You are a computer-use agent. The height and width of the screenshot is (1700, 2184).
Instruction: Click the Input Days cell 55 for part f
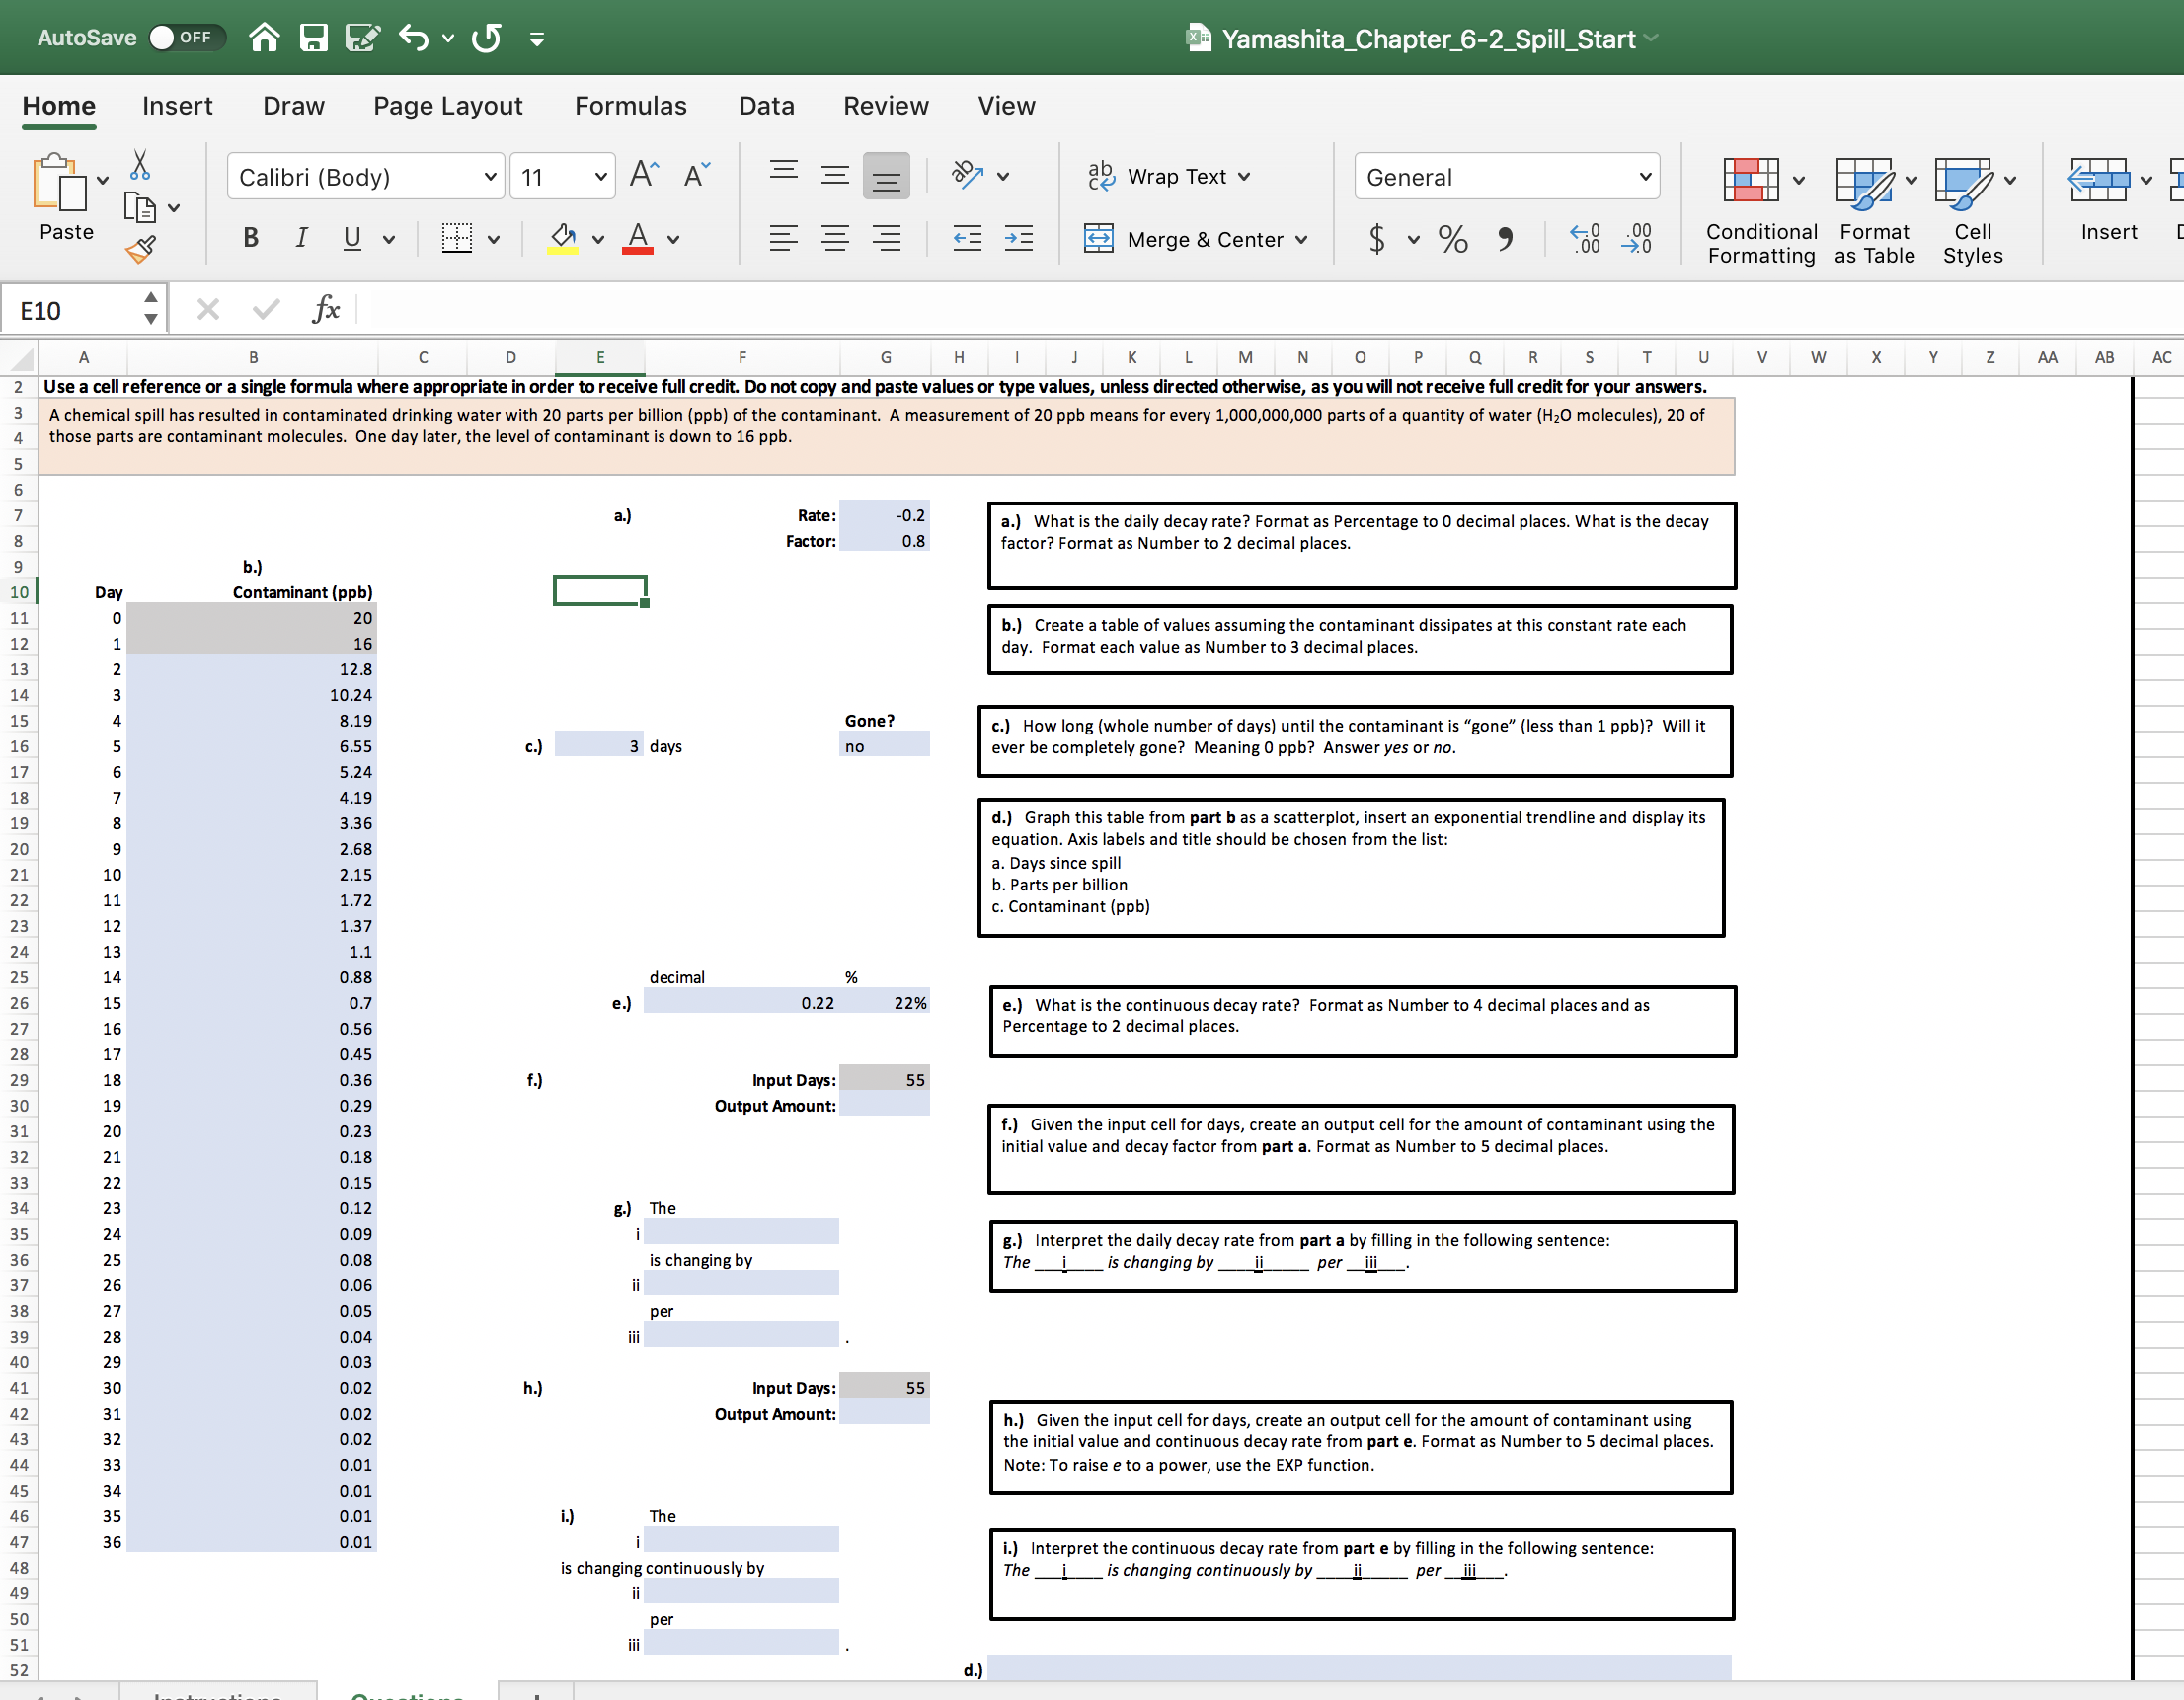[884, 1080]
